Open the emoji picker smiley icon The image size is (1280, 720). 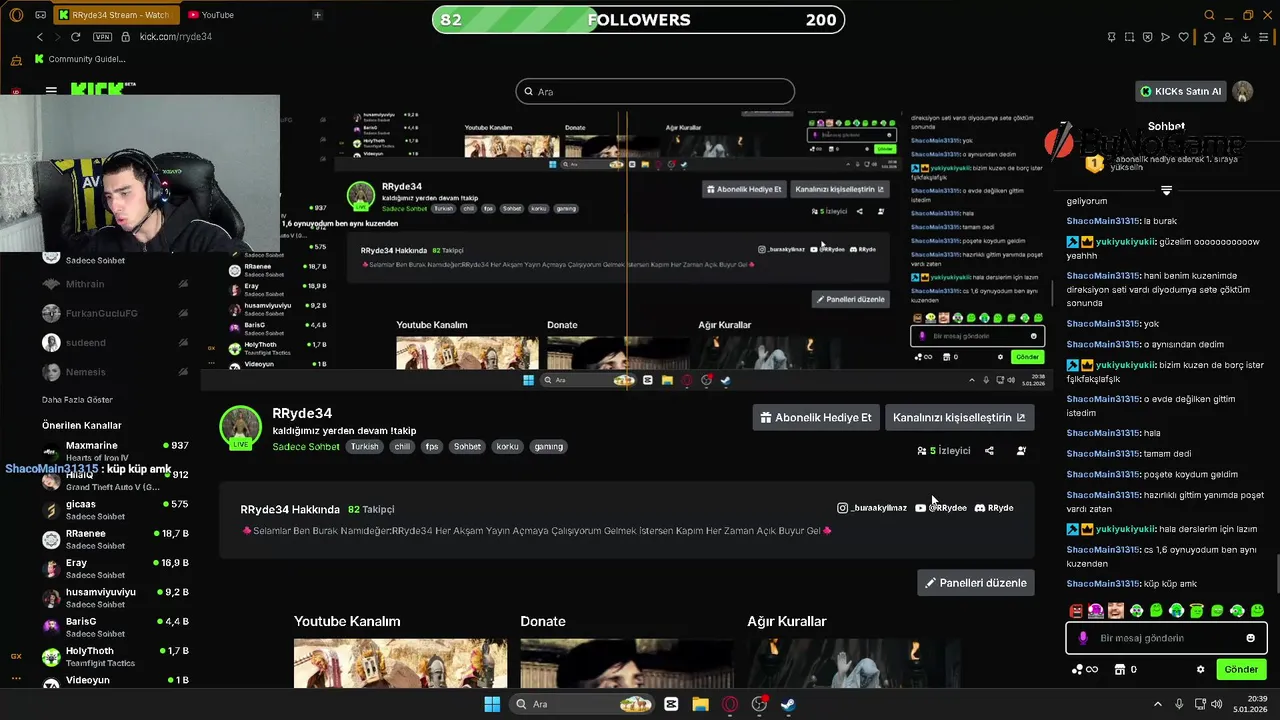tap(1250, 638)
